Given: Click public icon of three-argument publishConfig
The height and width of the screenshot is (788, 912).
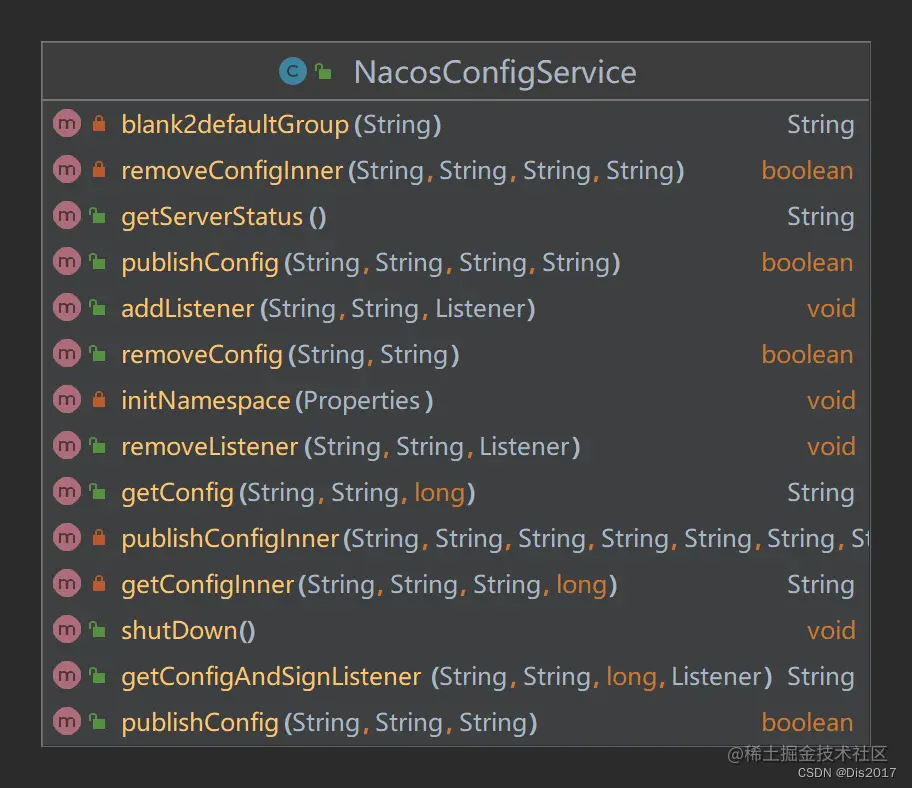Looking at the screenshot, I should pos(97,721).
